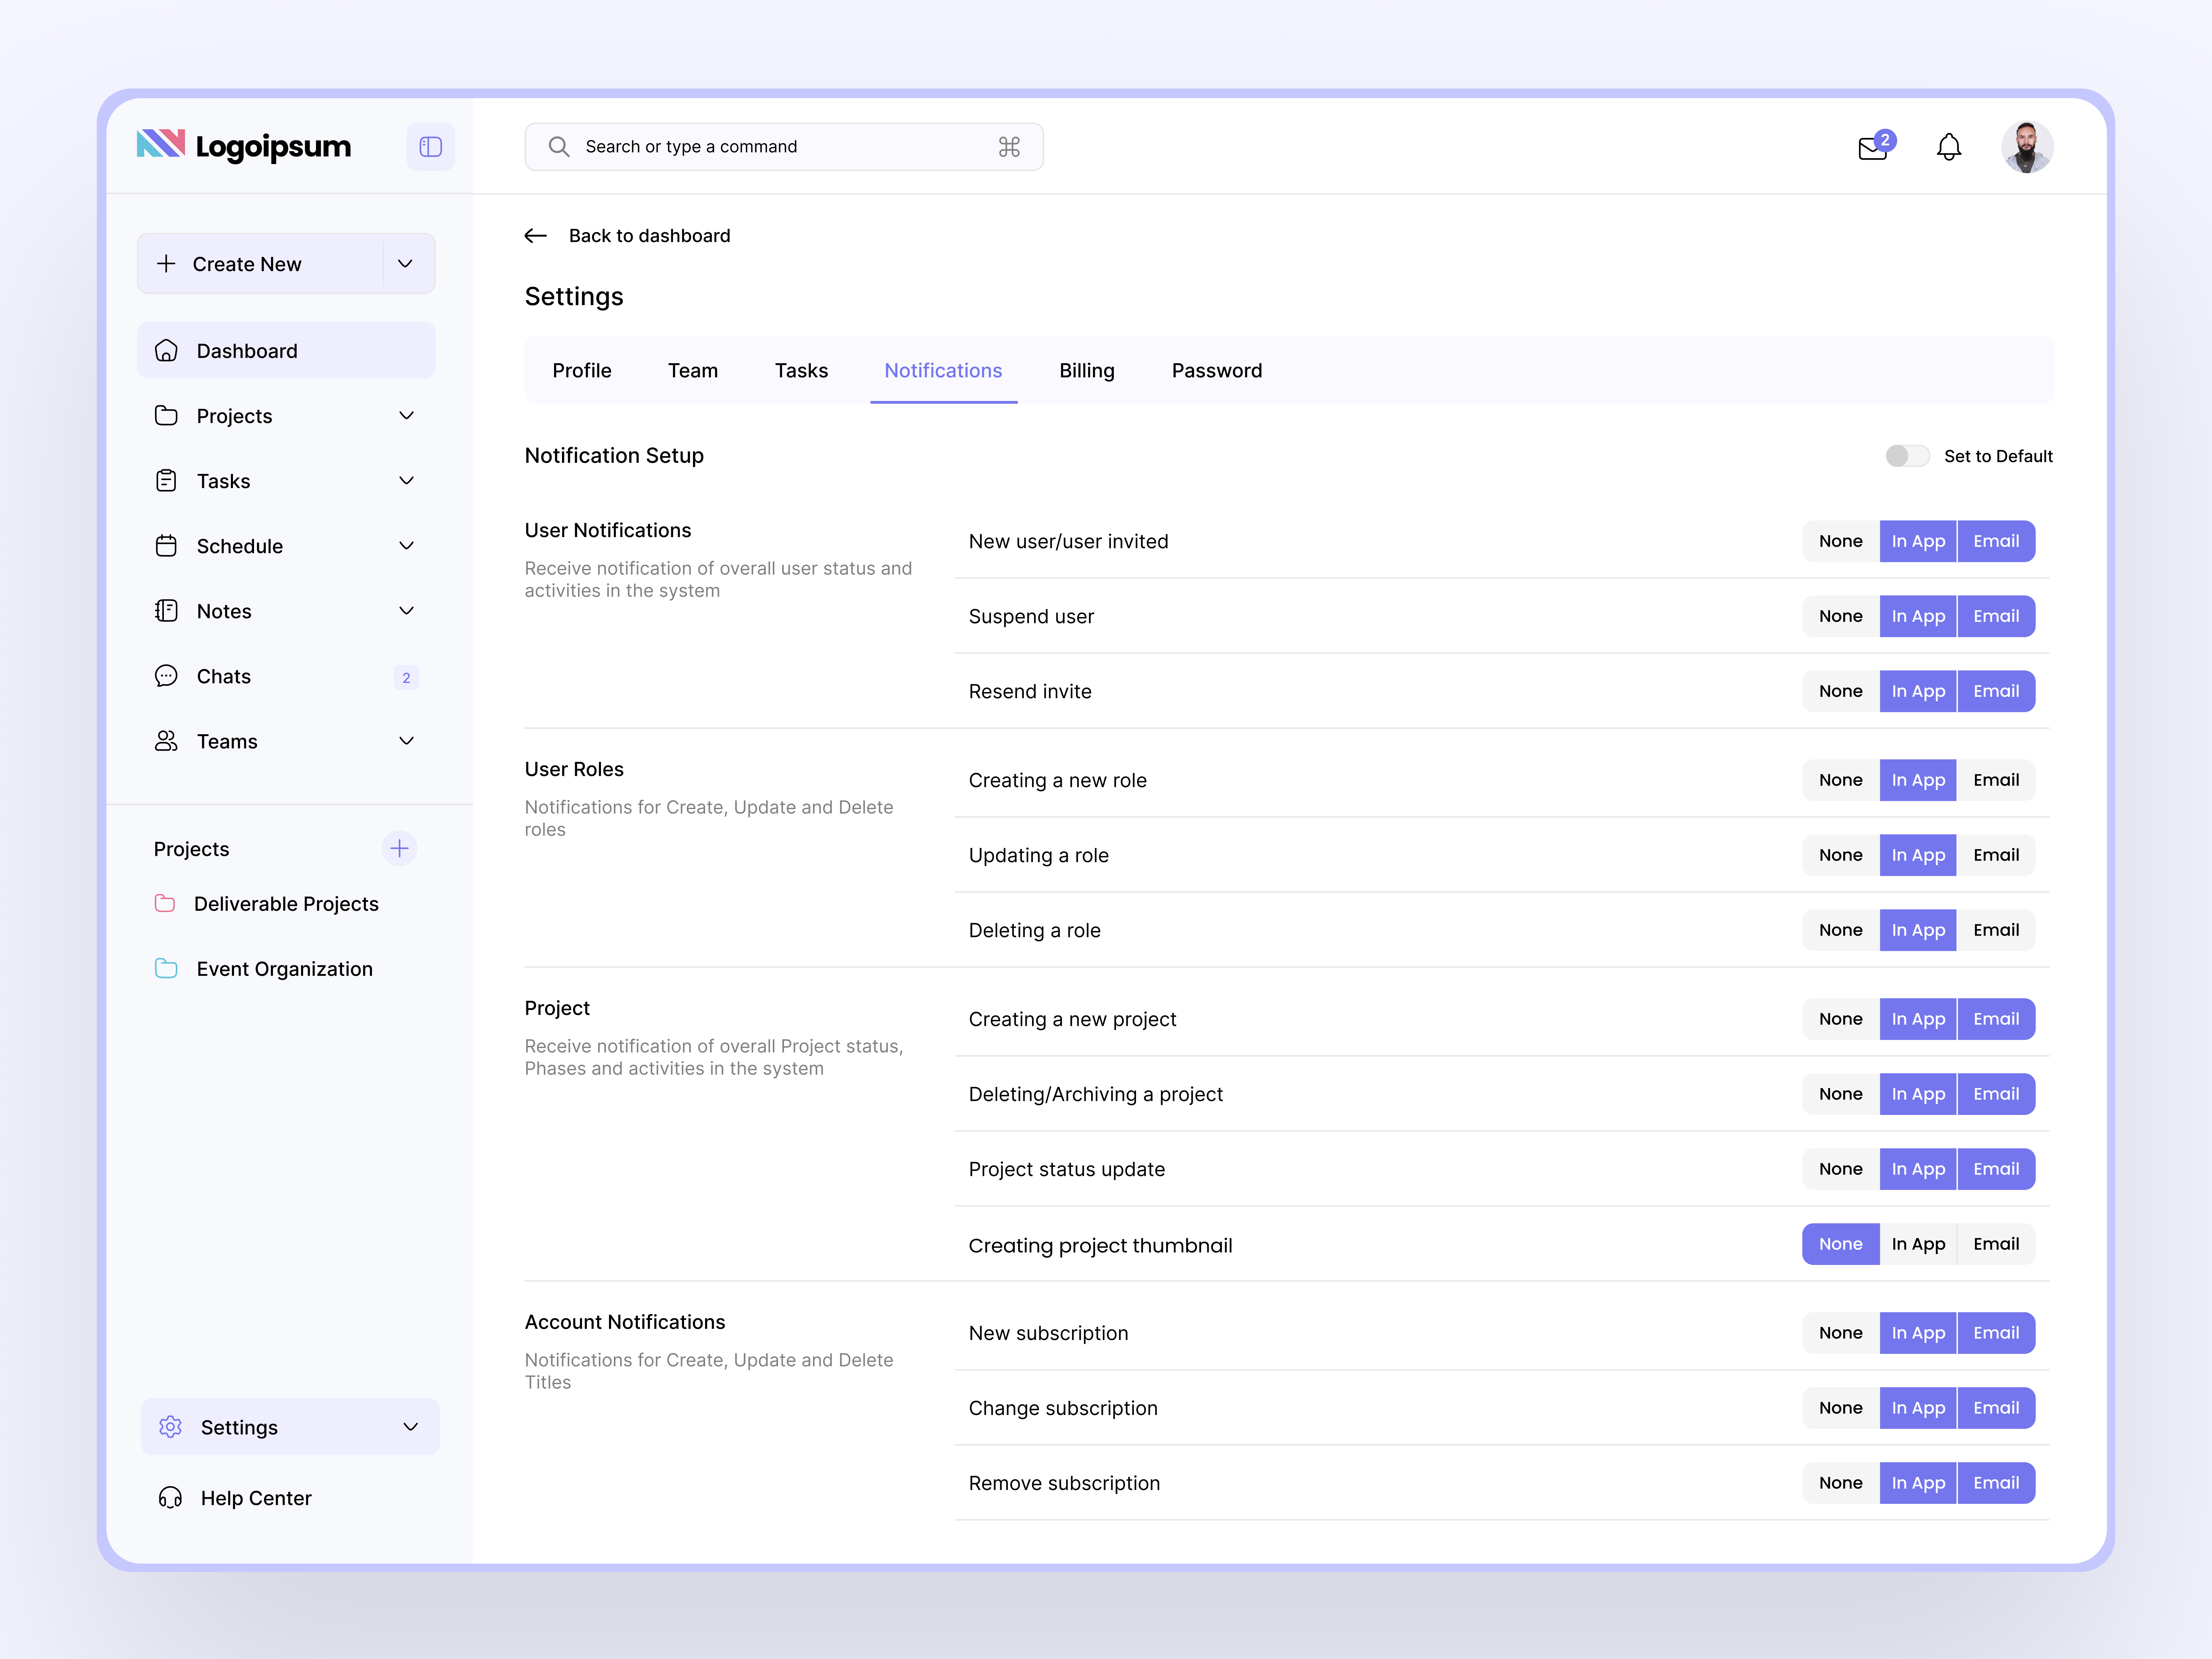The image size is (2212, 1659).
Task: Open the mail inbox icon
Action: coord(1872,149)
